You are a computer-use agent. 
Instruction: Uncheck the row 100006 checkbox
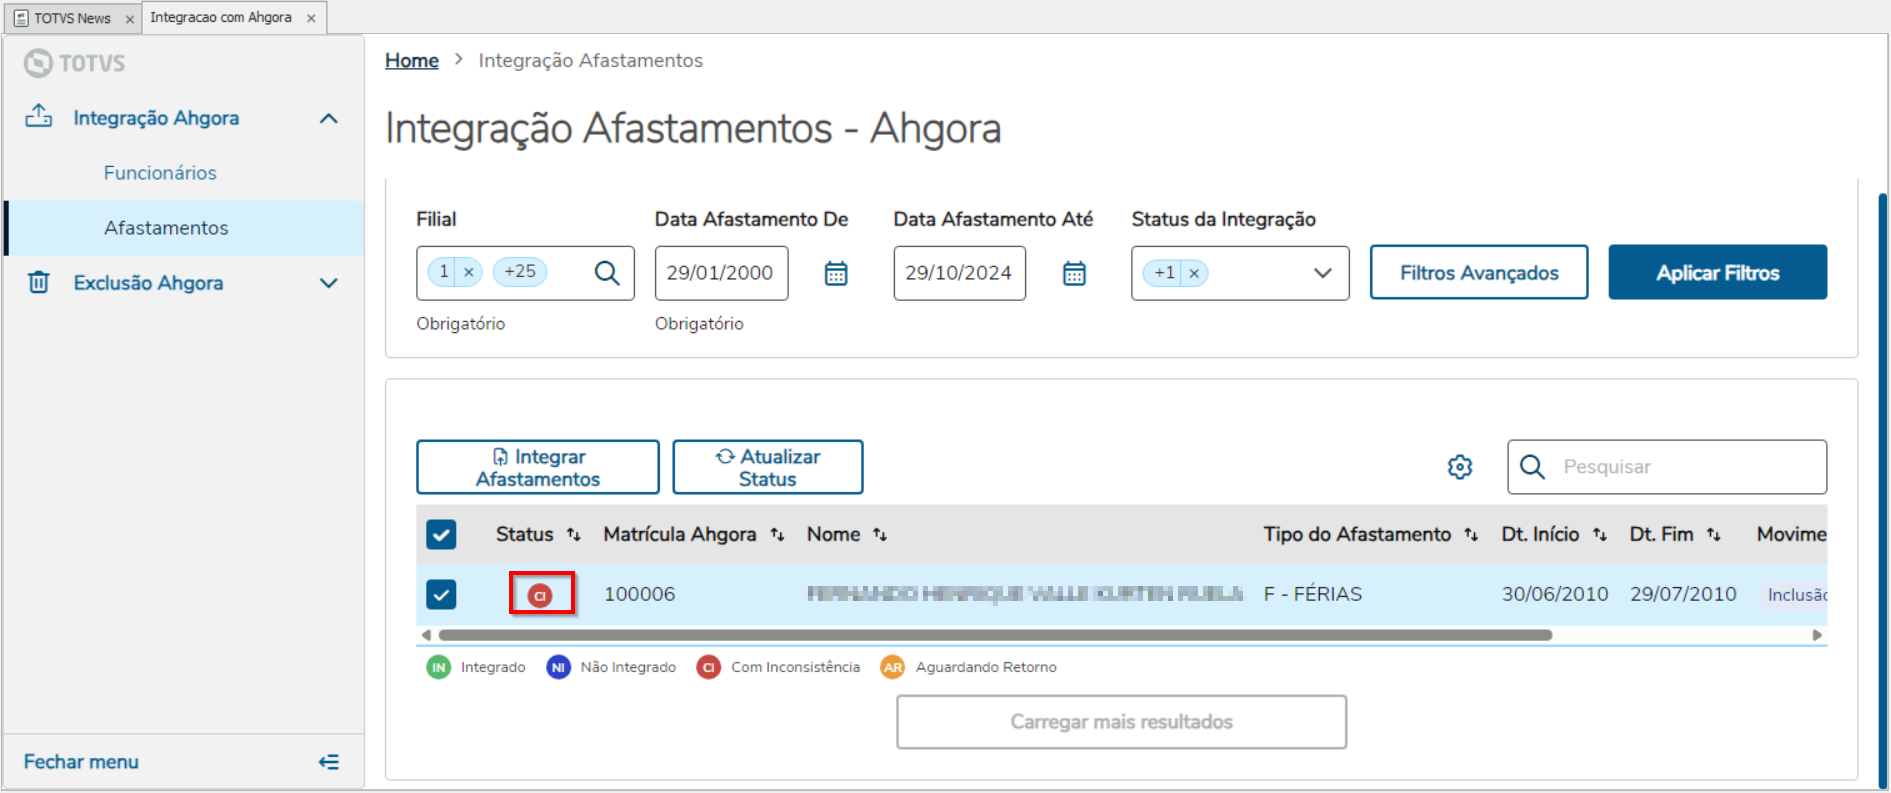pos(441,594)
